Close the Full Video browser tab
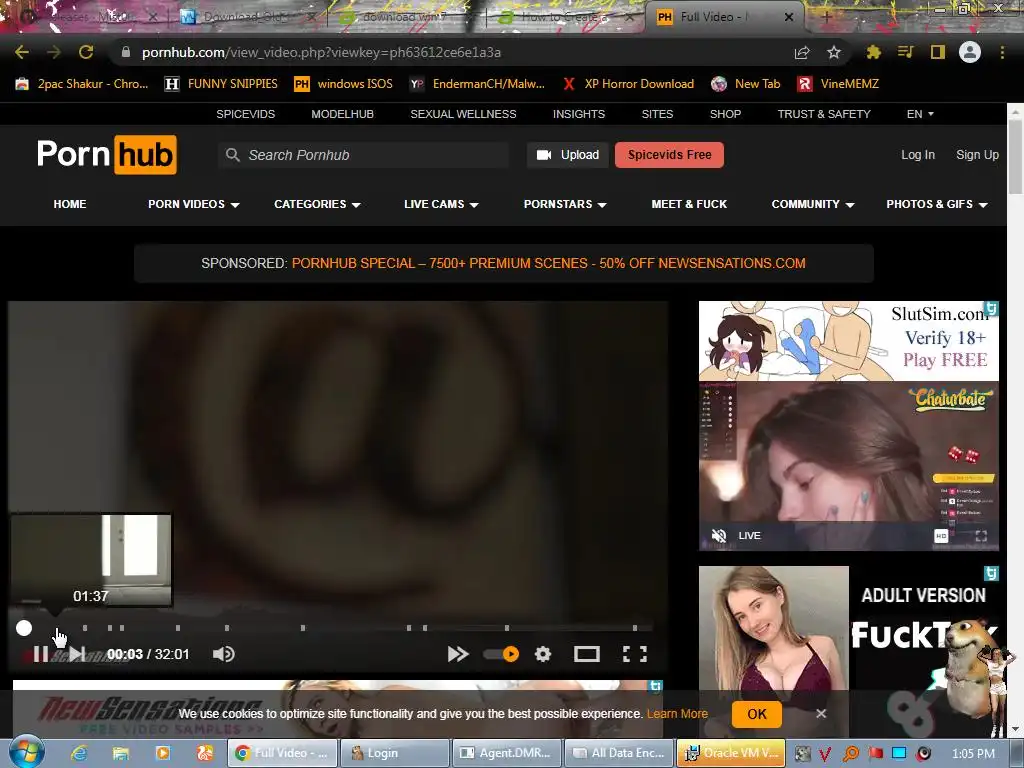 click(789, 17)
